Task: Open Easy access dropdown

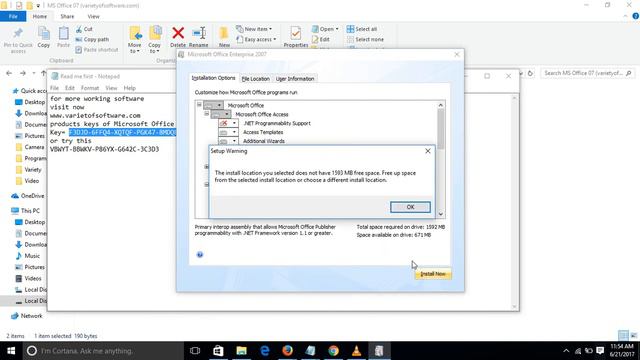Action: (256, 40)
